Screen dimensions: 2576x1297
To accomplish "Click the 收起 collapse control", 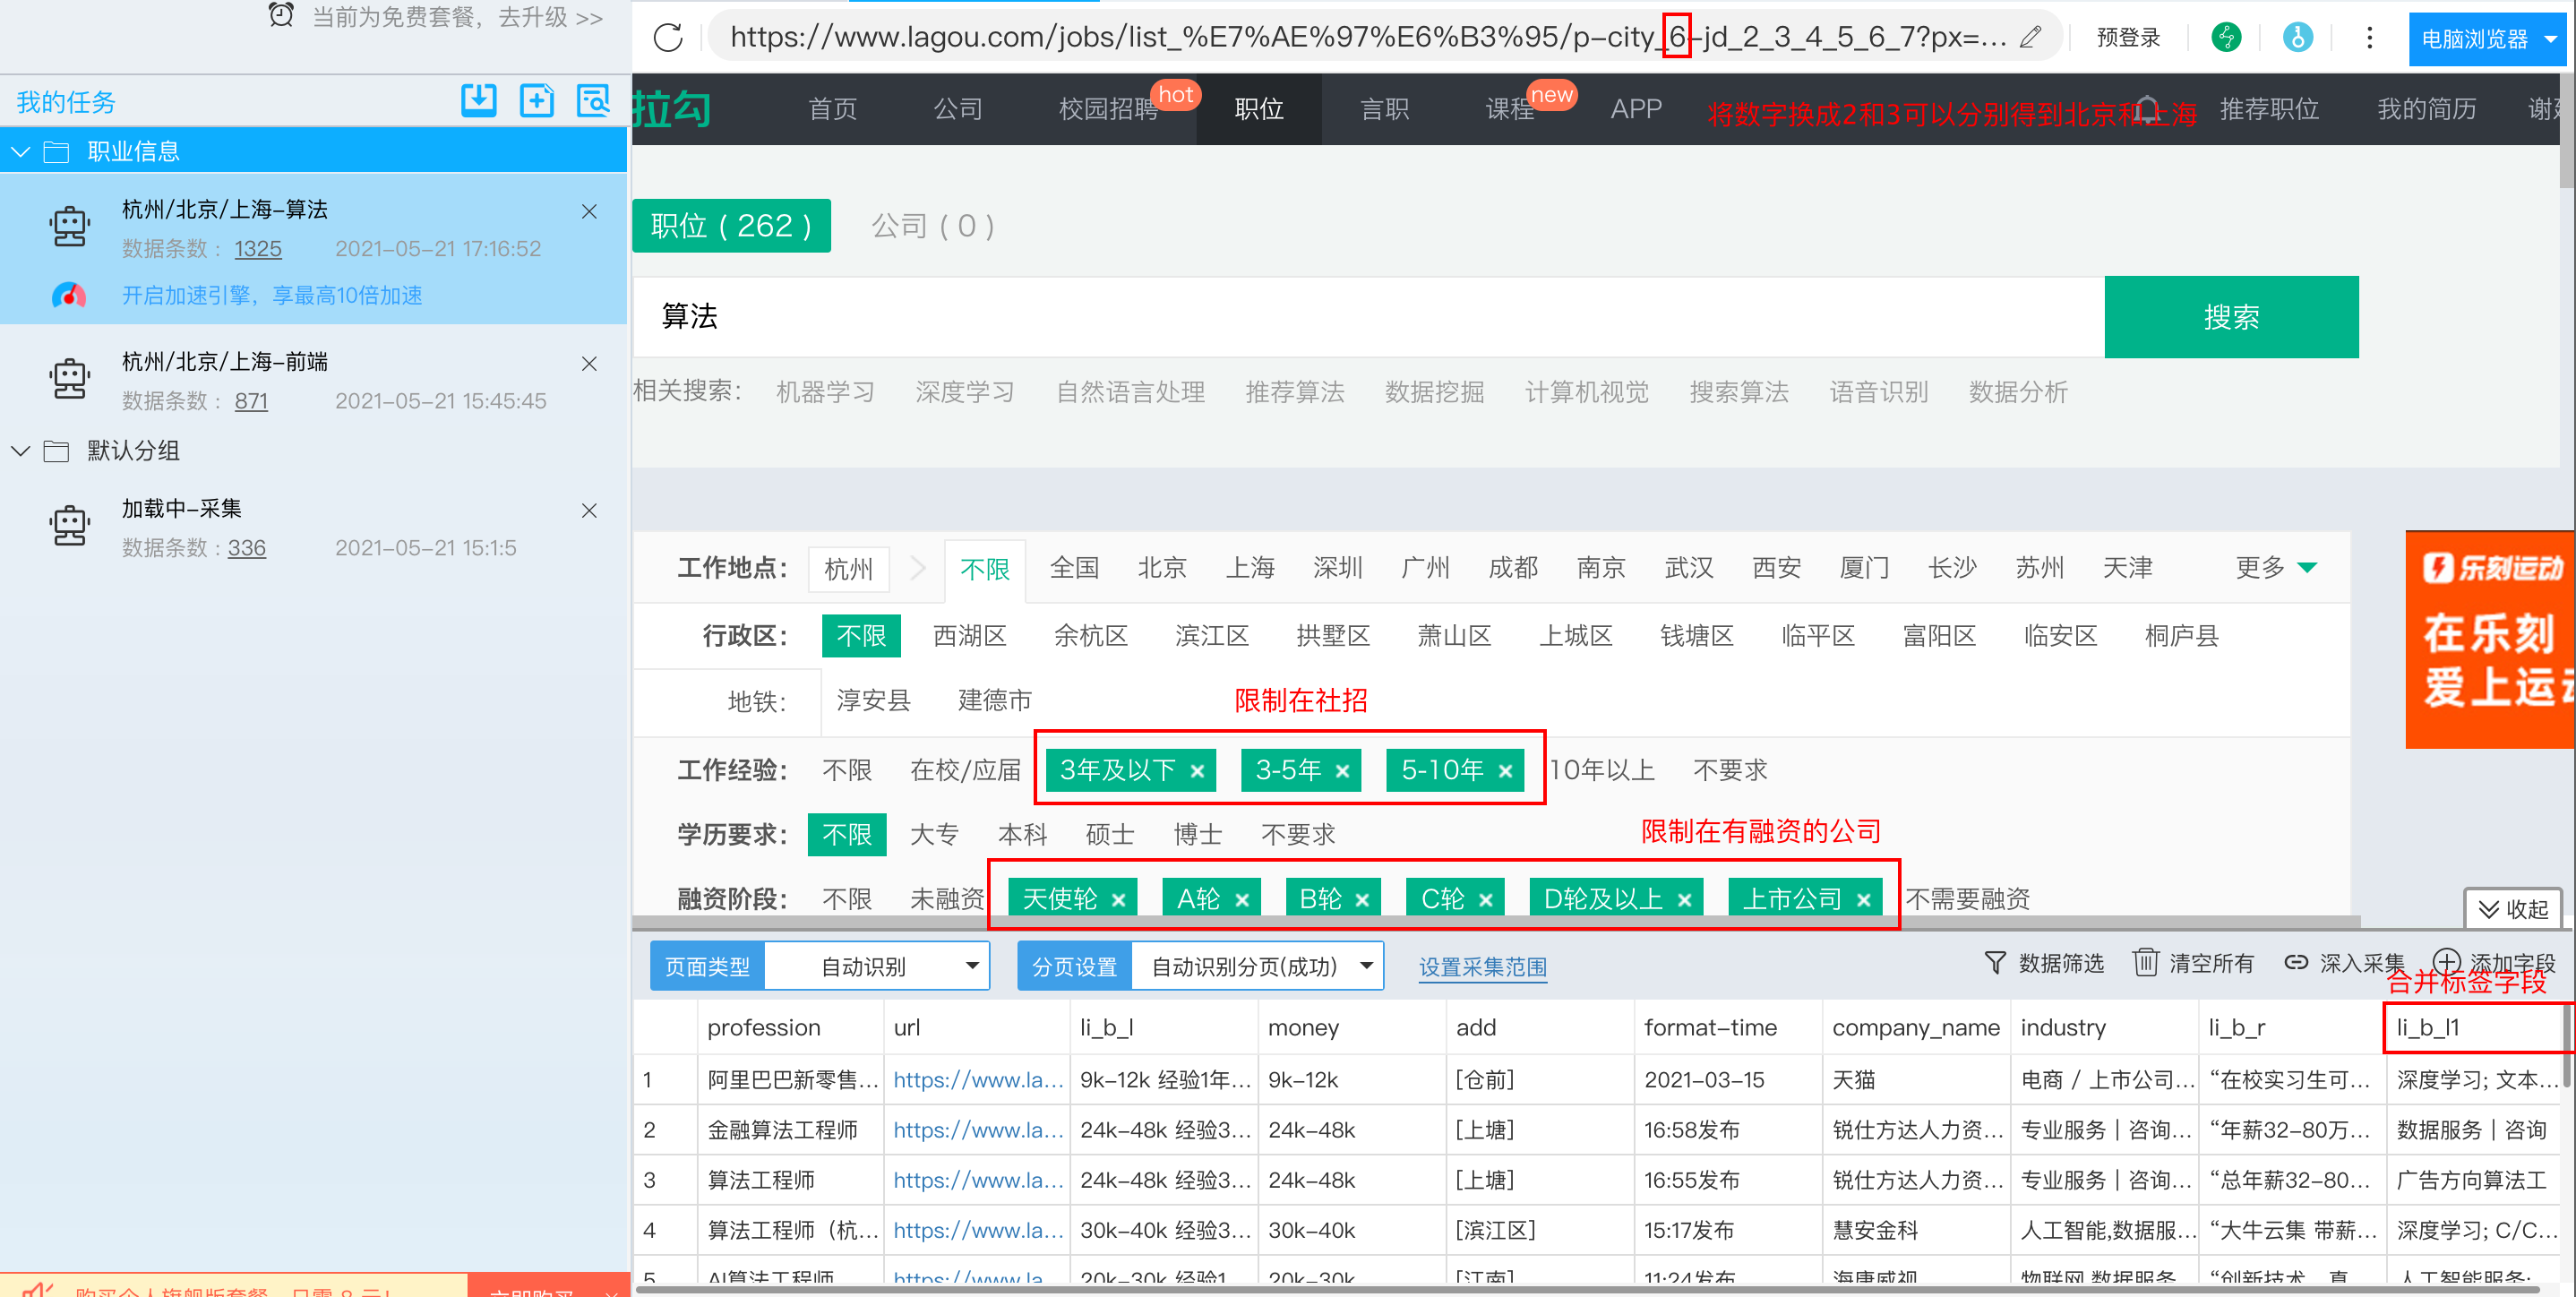I will pos(2515,909).
